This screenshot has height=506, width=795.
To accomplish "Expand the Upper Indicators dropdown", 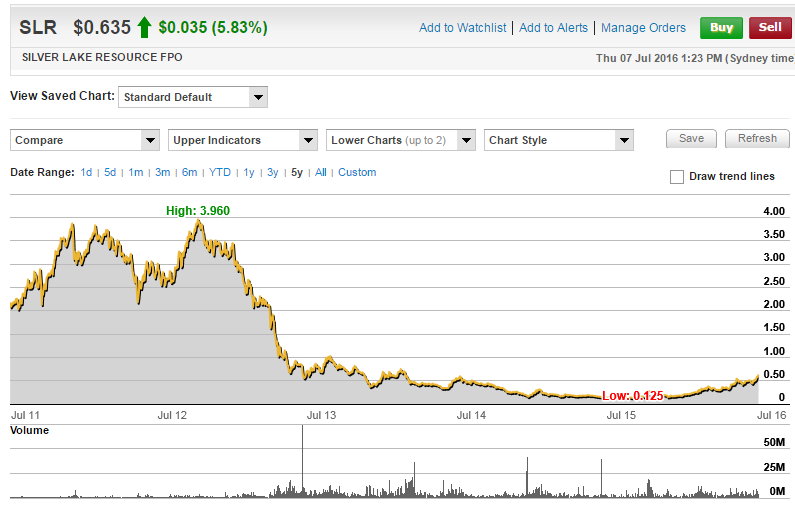I will point(243,140).
